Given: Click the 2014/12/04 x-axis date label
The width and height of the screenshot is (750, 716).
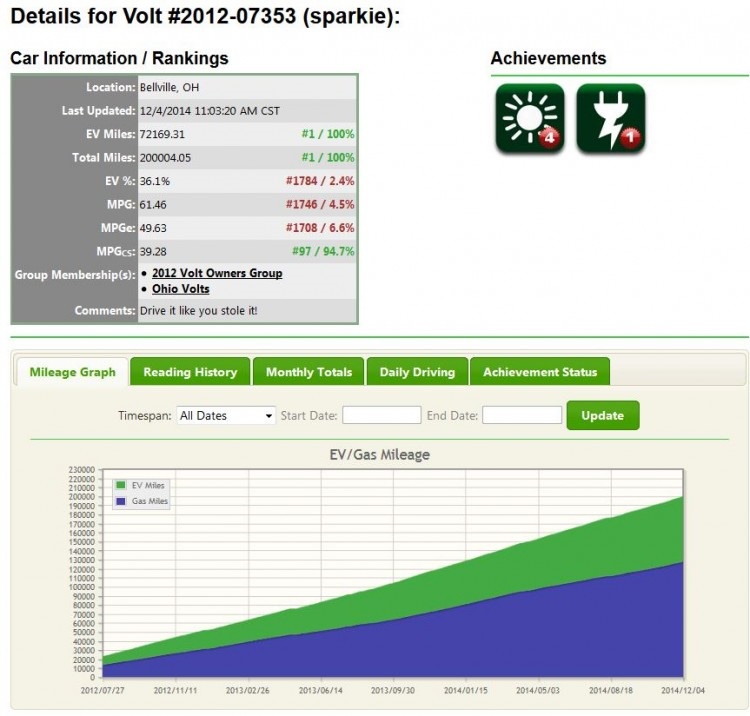Looking at the screenshot, I should [x=683, y=691].
